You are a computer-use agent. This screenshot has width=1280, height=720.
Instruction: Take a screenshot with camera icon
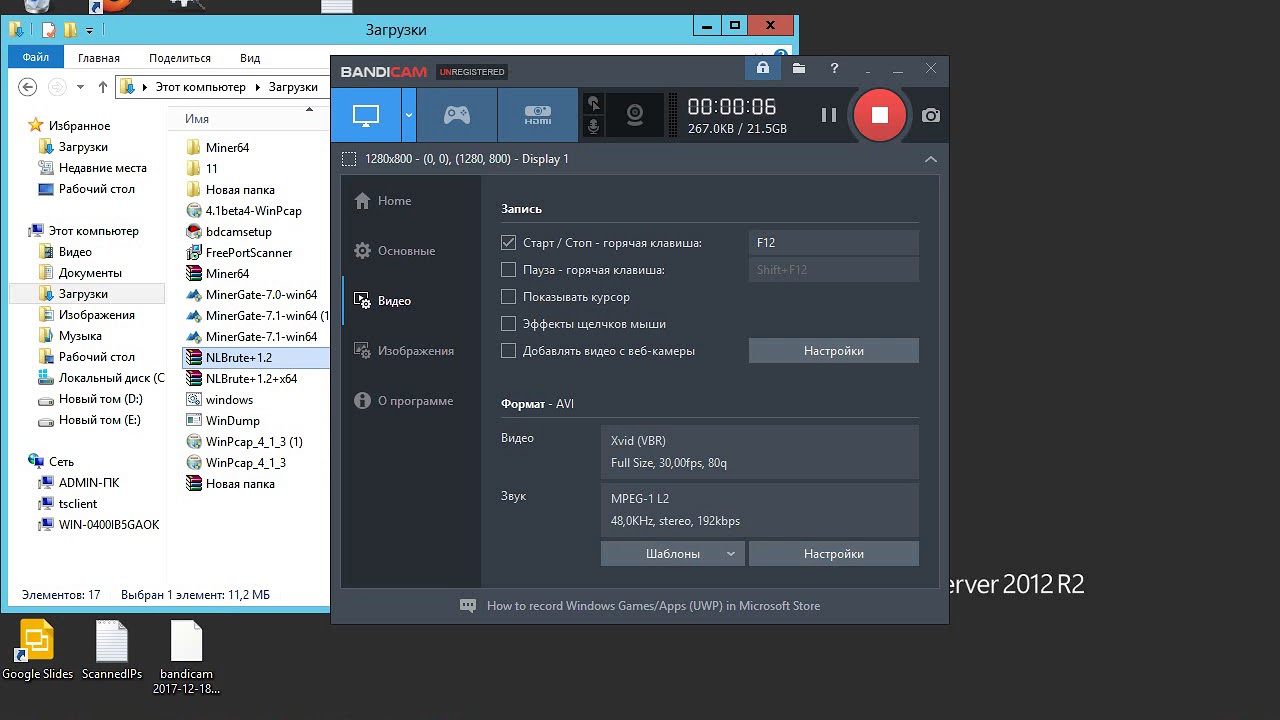[x=931, y=115]
